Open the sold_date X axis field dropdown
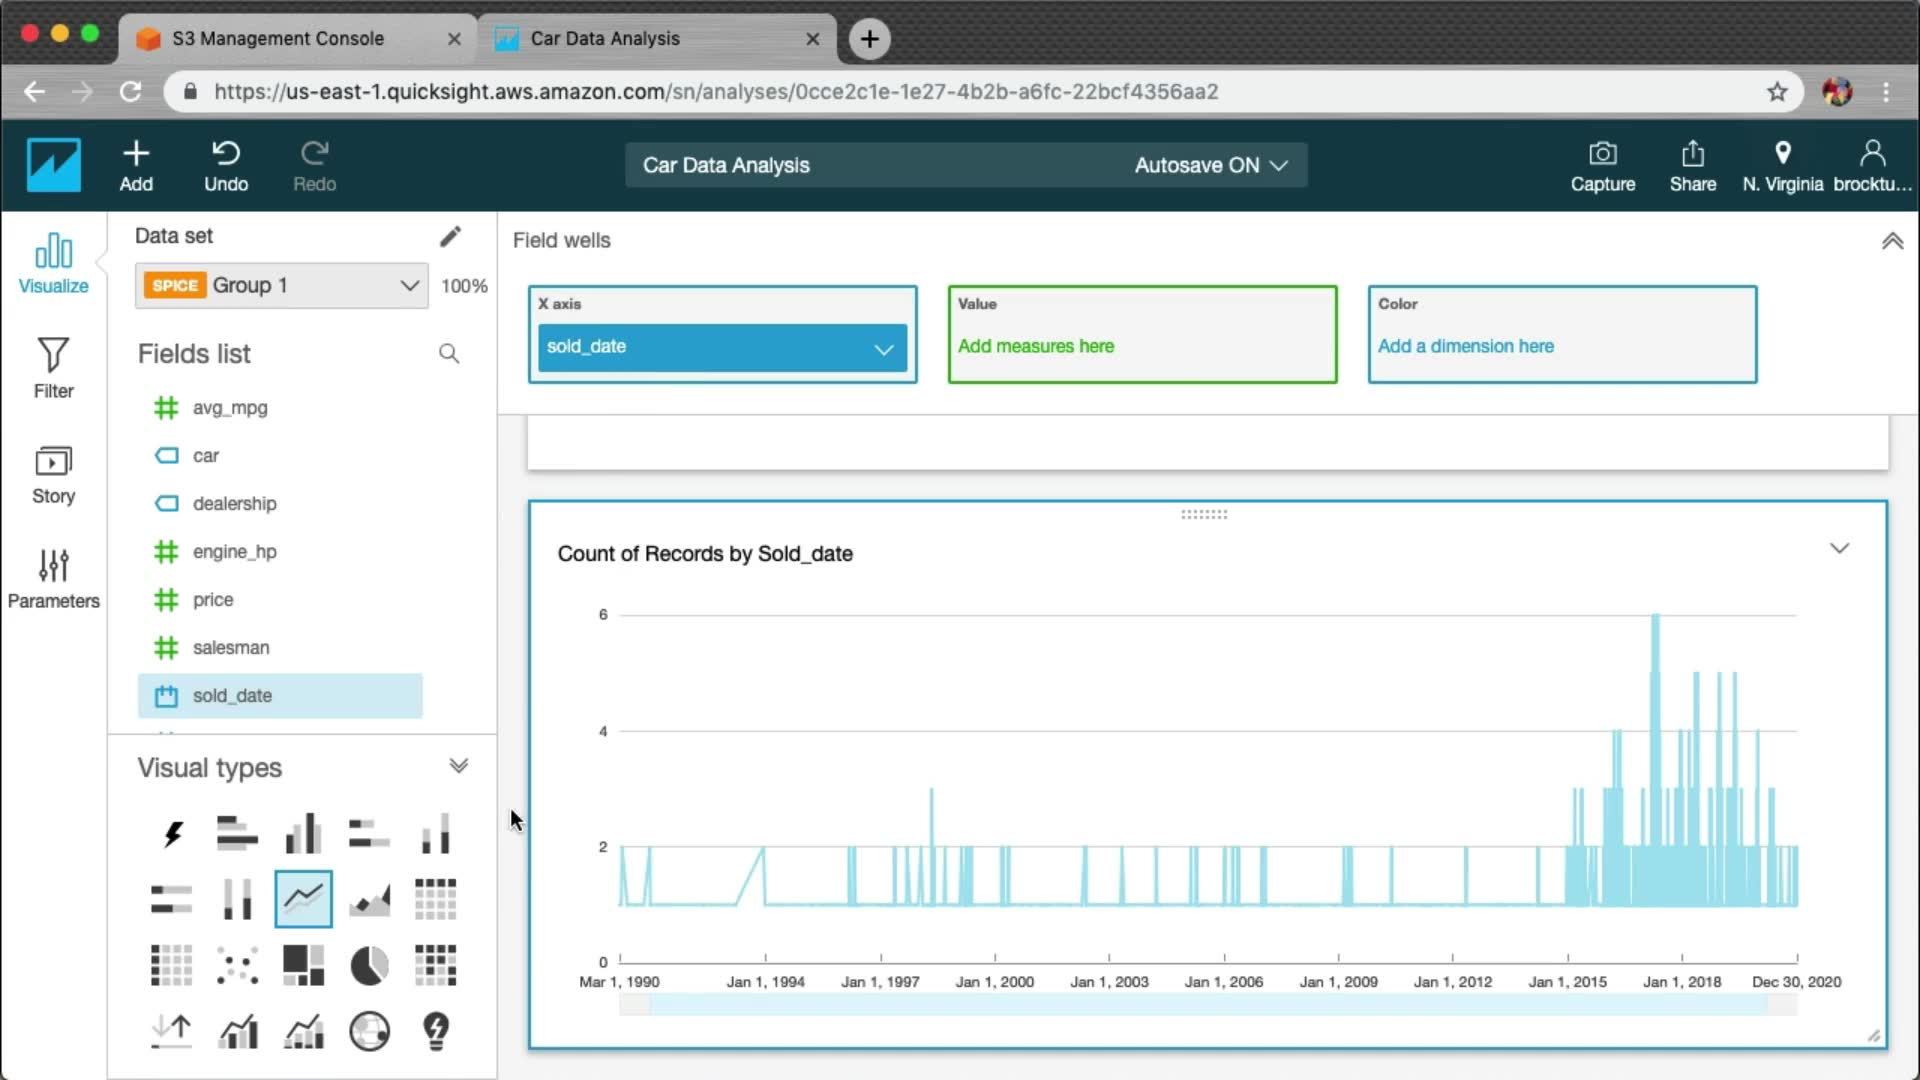This screenshot has height=1080, width=1920. [883, 348]
